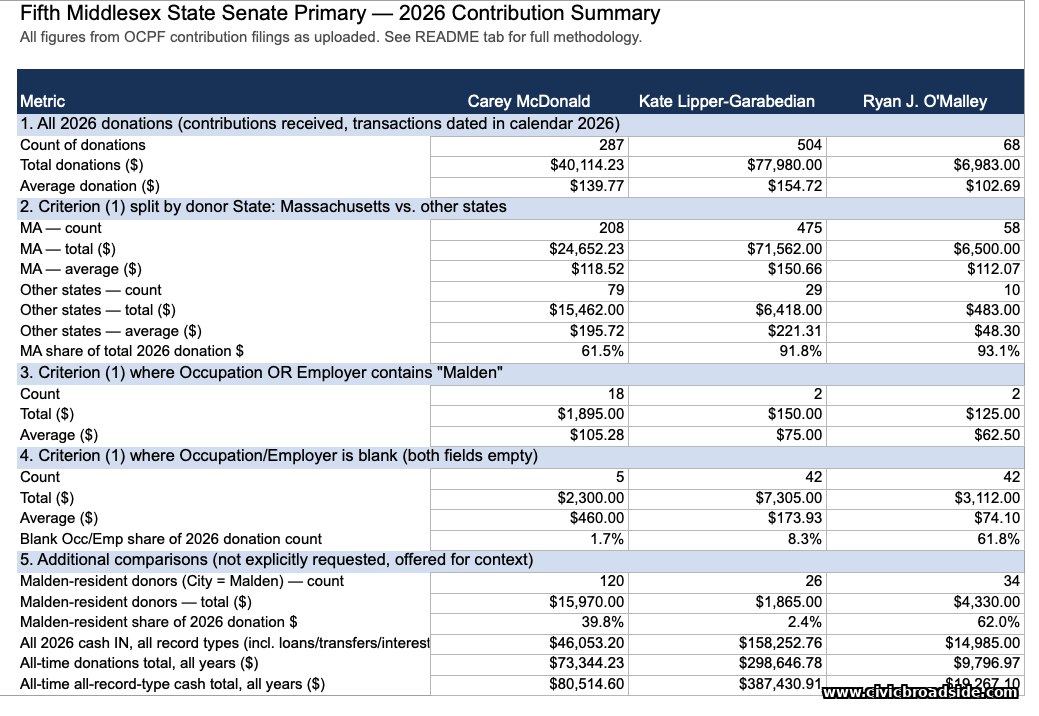Select the 'Kate Lipper-Garabedian' column header
The height and width of the screenshot is (716, 1039).
click(727, 101)
